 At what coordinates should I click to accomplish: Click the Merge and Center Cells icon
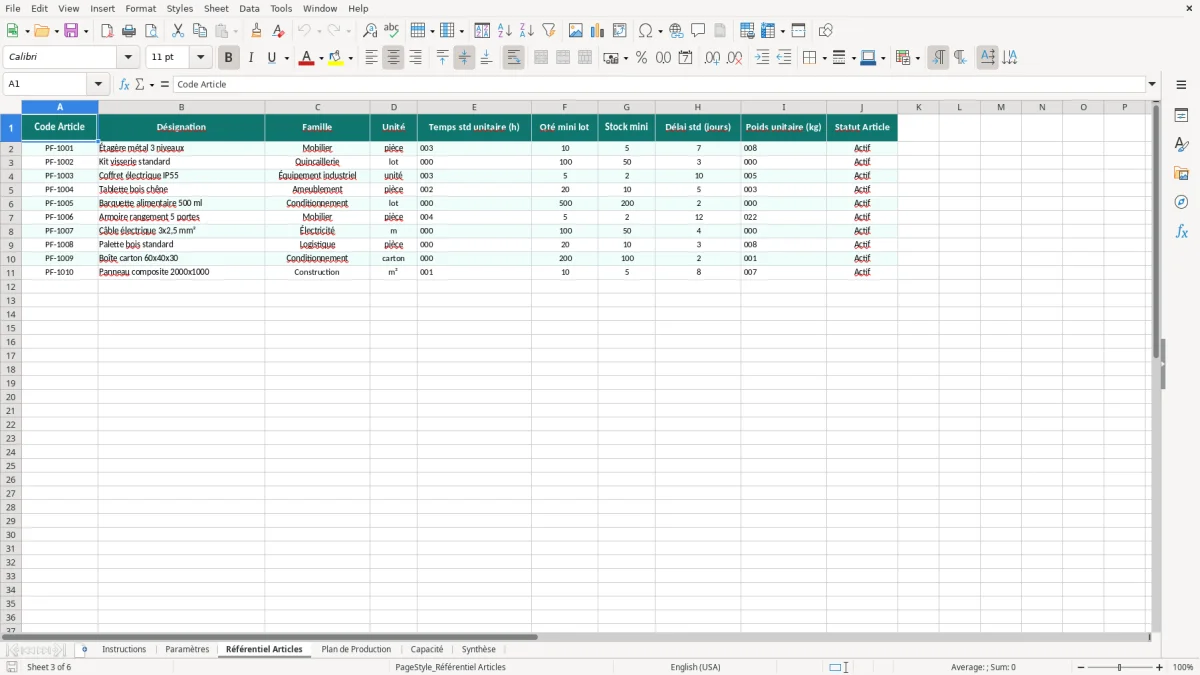point(541,58)
